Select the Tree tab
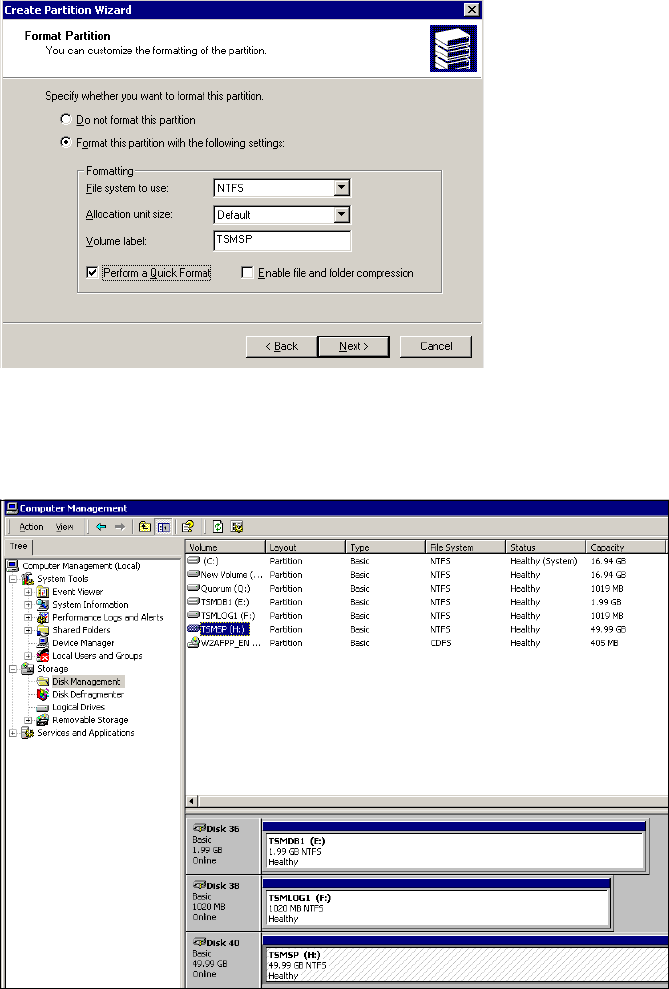Screen dimensions: 669x989 click(x=18, y=546)
